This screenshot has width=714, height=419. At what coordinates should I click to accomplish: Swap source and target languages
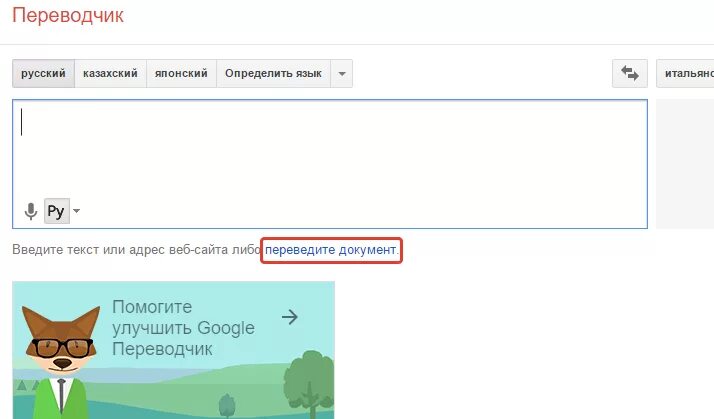tap(630, 73)
